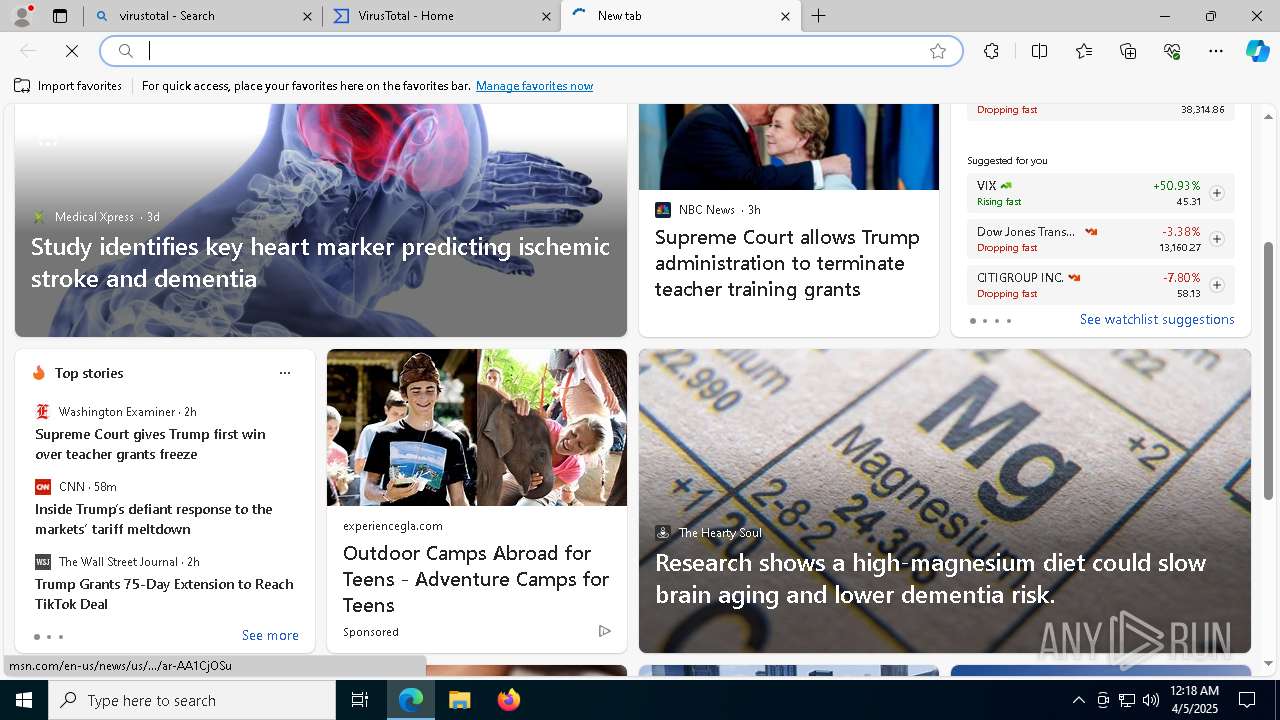
Task: Open the Collections icon
Action: point(1128,51)
